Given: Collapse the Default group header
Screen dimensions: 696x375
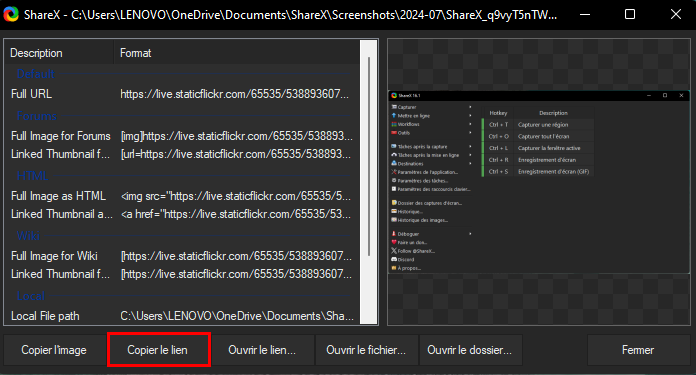Looking at the screenshot, I should (x=36, y=74).
